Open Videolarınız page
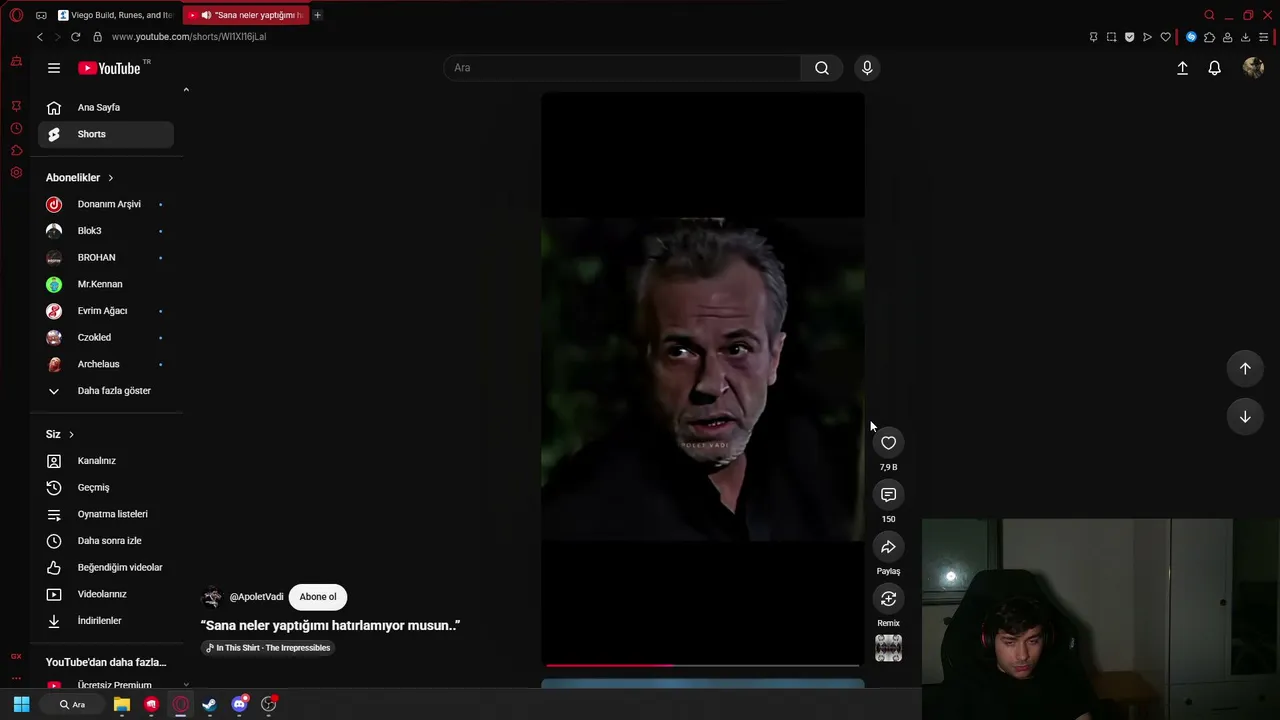Screen dimensions: 1280x720 tap(106, 594)
